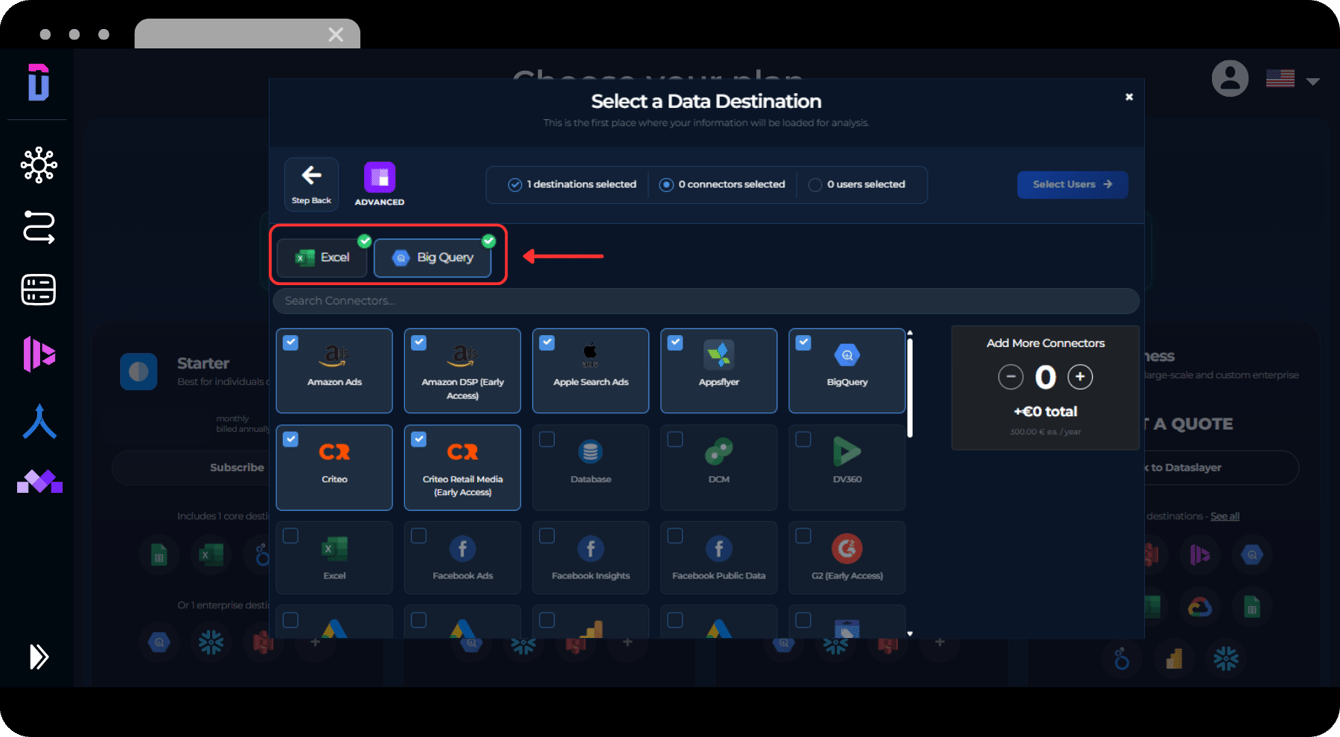The image size is (1340, 737).
Task: Expand the sidebar with the double-chevron
Action: (x=39, y=656)
